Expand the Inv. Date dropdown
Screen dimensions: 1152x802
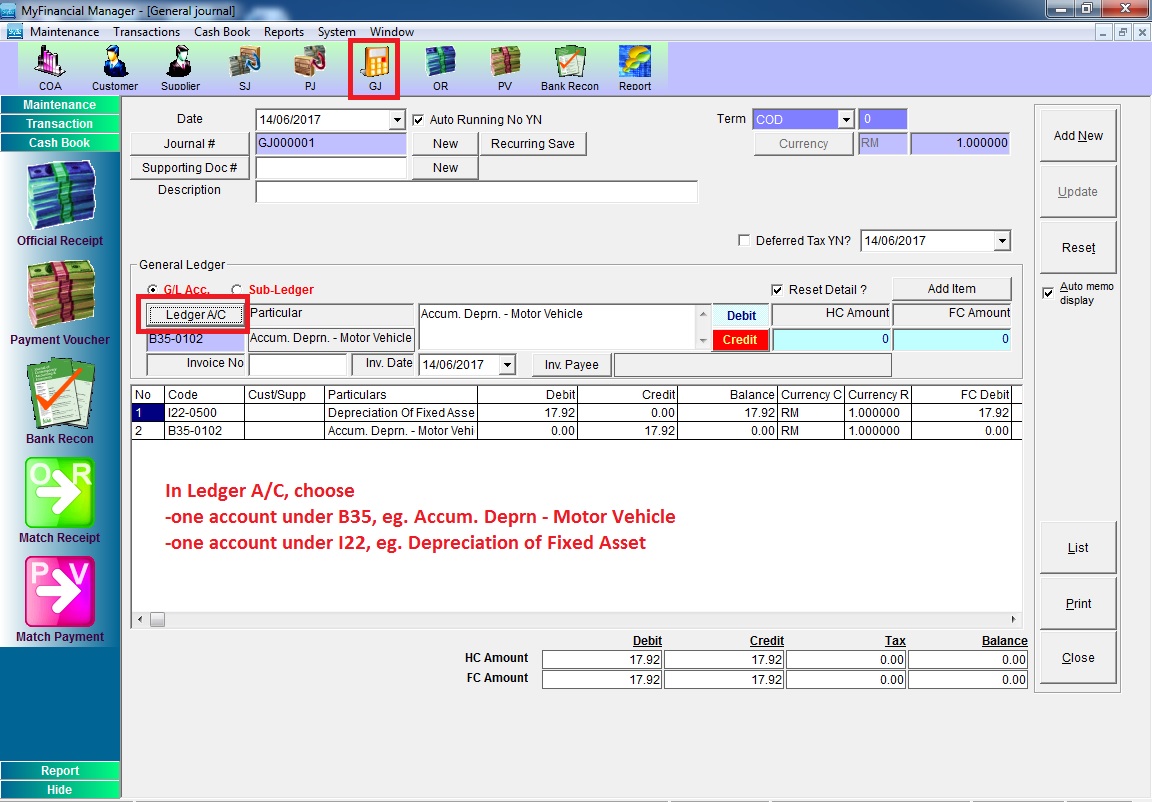tap(507, 364)
